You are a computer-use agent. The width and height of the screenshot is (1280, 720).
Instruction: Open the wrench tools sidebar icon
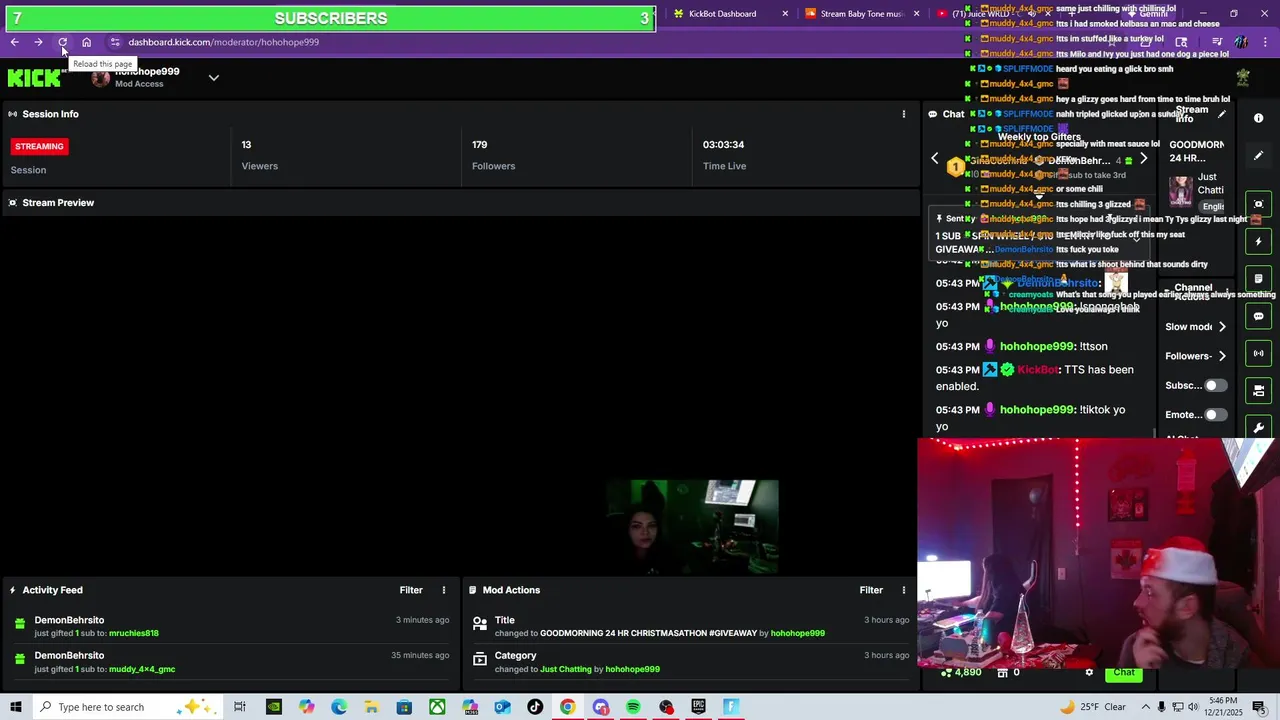[x=1258, y=427]
